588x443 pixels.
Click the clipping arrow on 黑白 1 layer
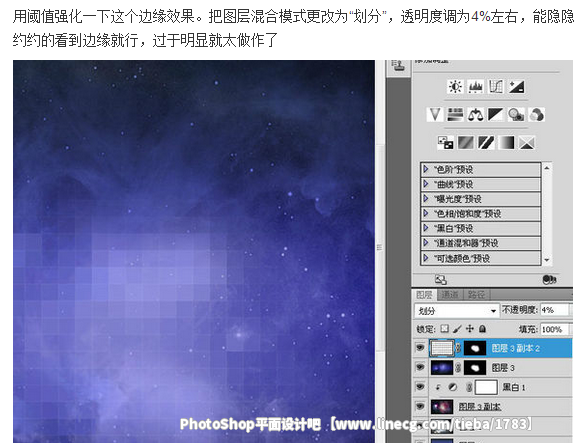437,387
